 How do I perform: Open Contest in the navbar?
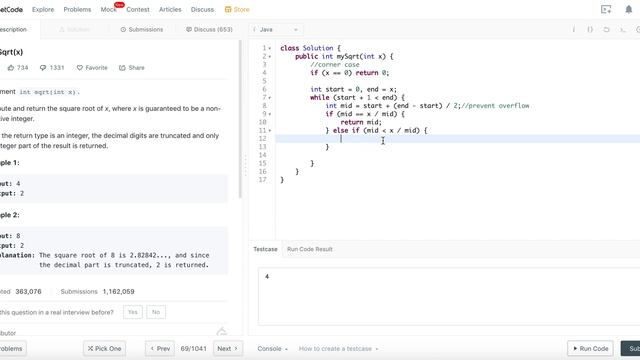point(138,9)
